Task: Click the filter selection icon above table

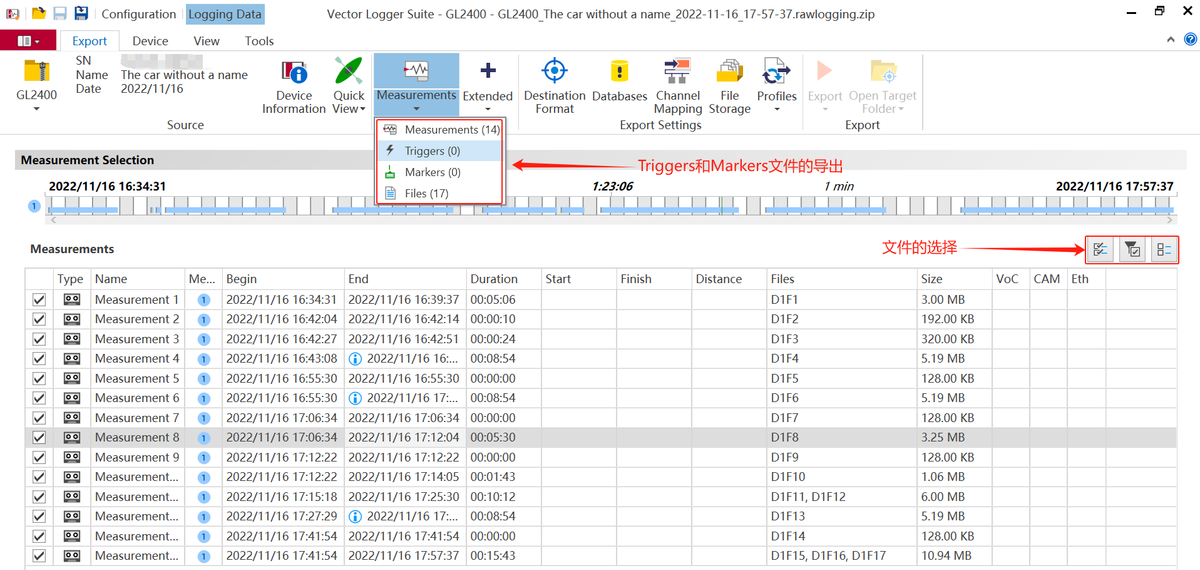Action: [x=1132, y=250]
